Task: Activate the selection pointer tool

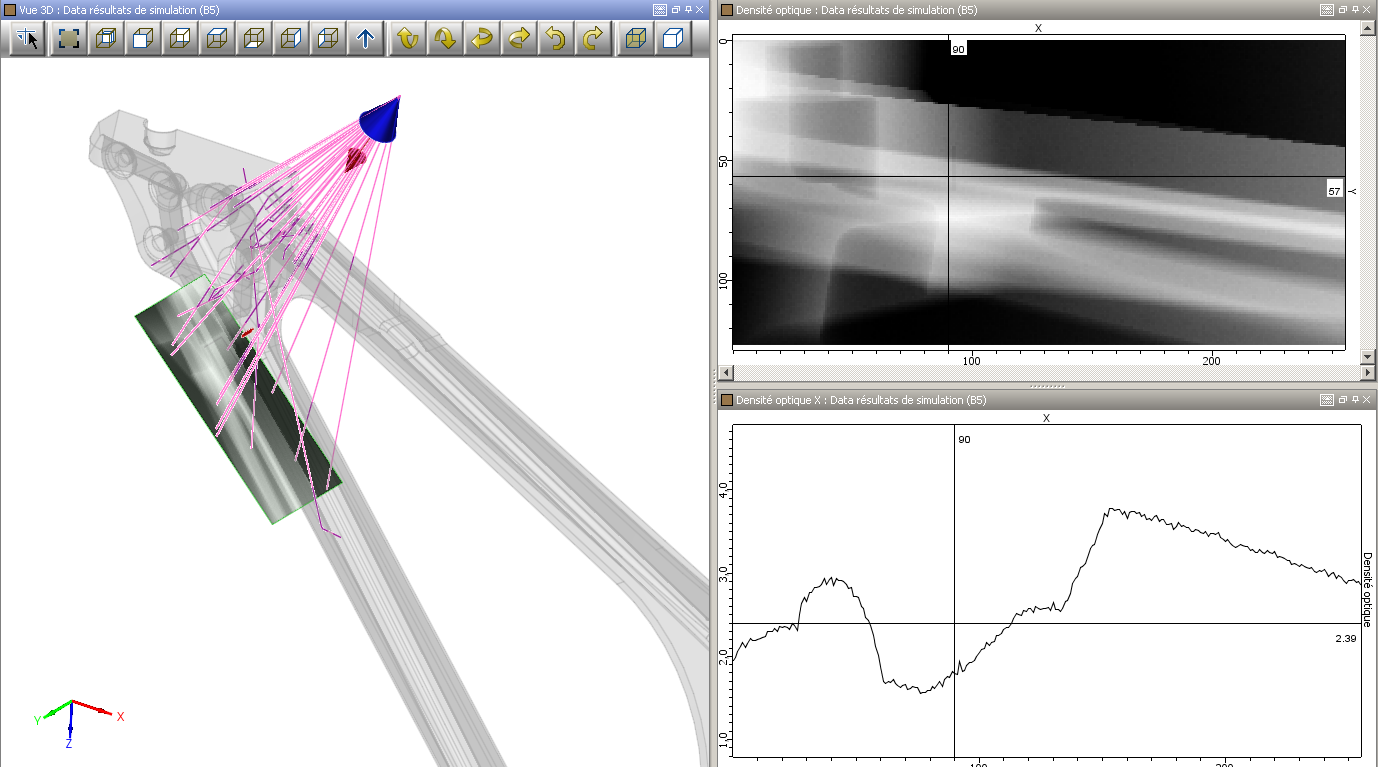Action: [28, 39]
